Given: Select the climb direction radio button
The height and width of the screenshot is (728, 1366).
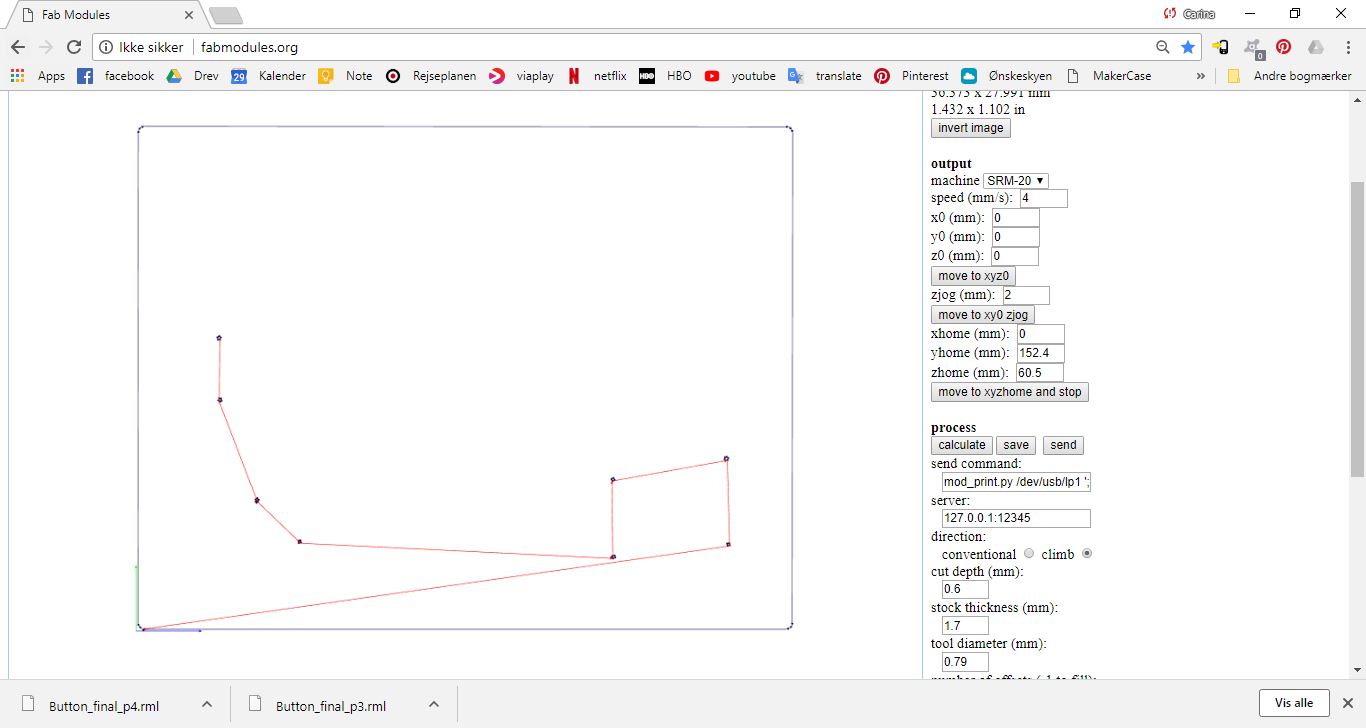Looking at the screenshot, I should point(1087,553).
